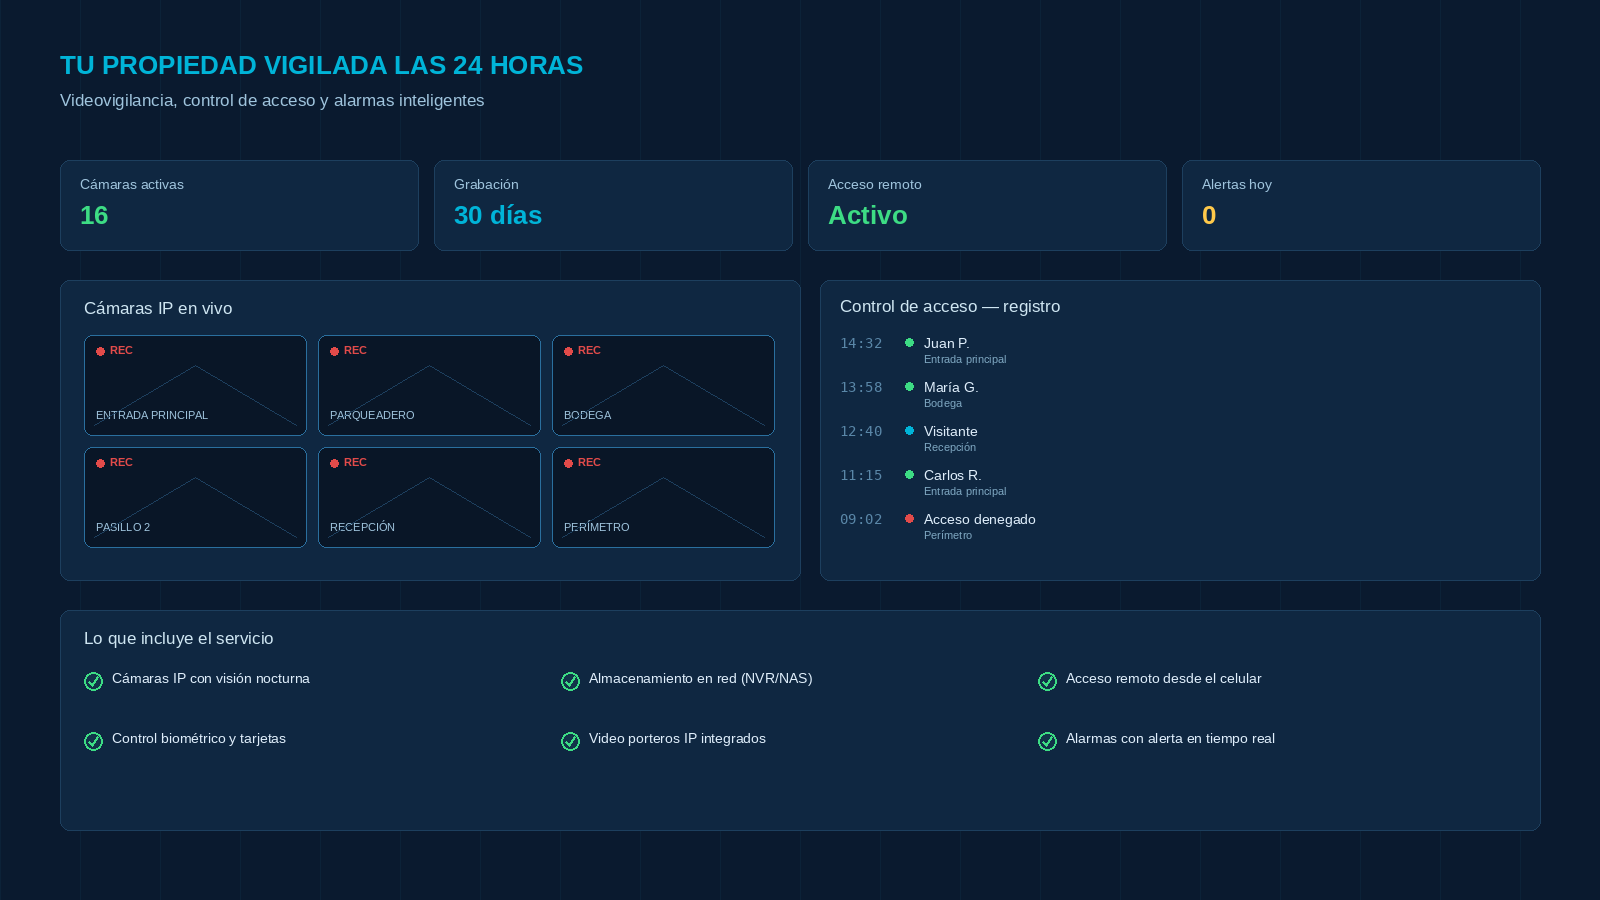The width and height of the screenshot is (1600, 900).
Task: Click the checkmark icon beside Control biométrico y tarjetas
Action: point(93,742)
